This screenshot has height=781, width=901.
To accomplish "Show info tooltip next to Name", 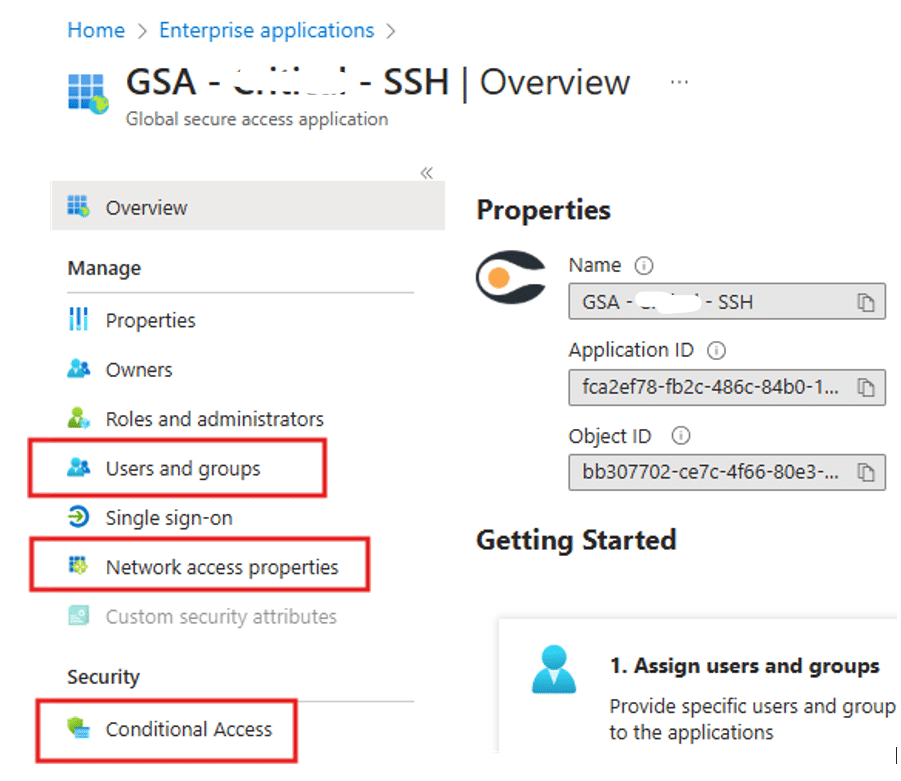I will [644, 266].
